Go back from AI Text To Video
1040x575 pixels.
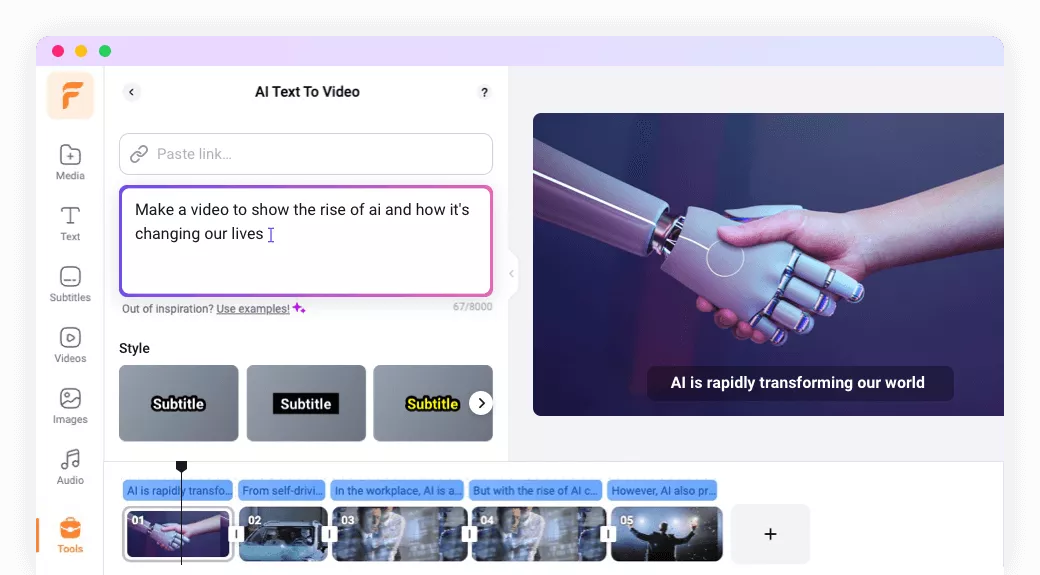[x=131, y=92]
